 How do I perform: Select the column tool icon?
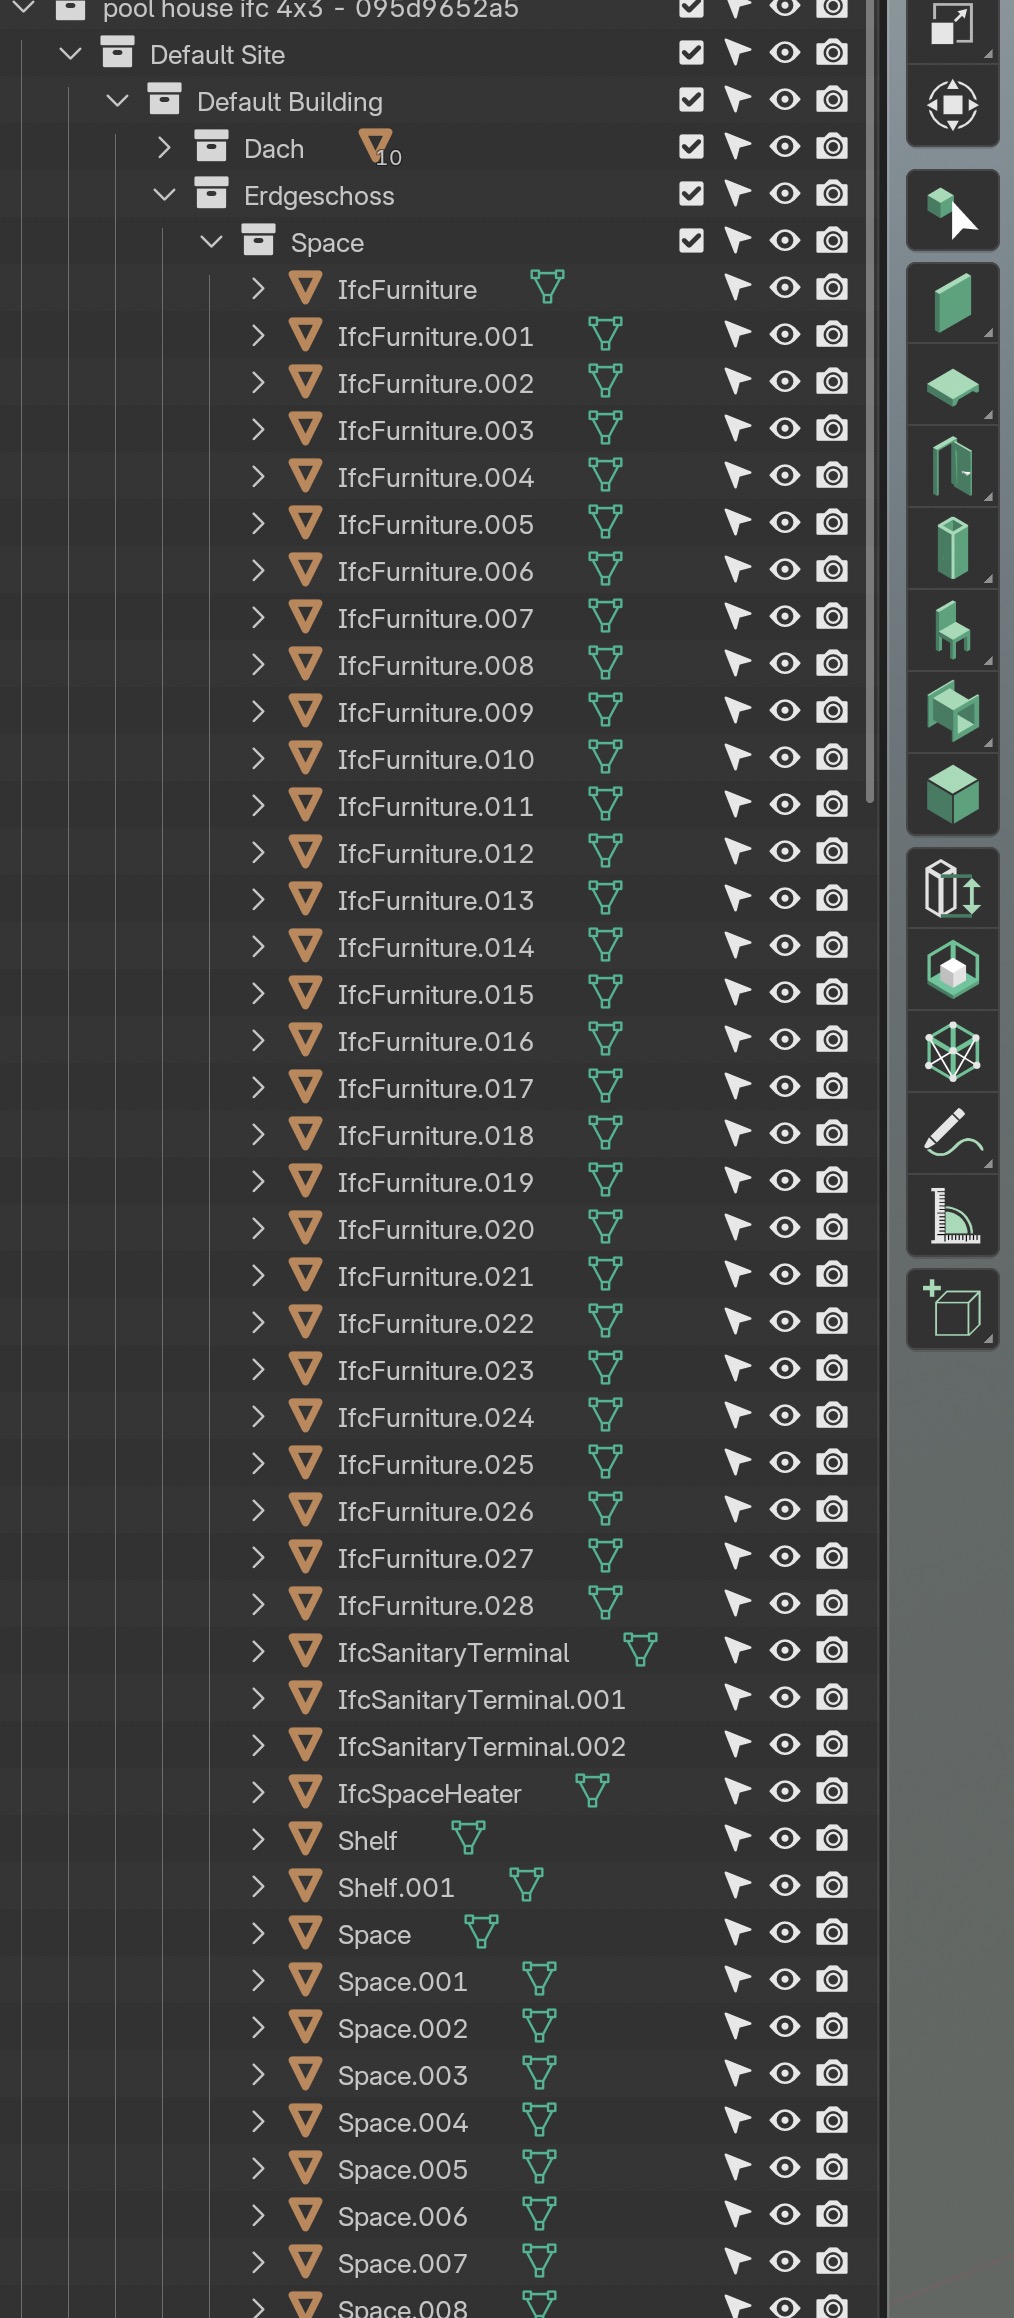[x=951, y=548]
